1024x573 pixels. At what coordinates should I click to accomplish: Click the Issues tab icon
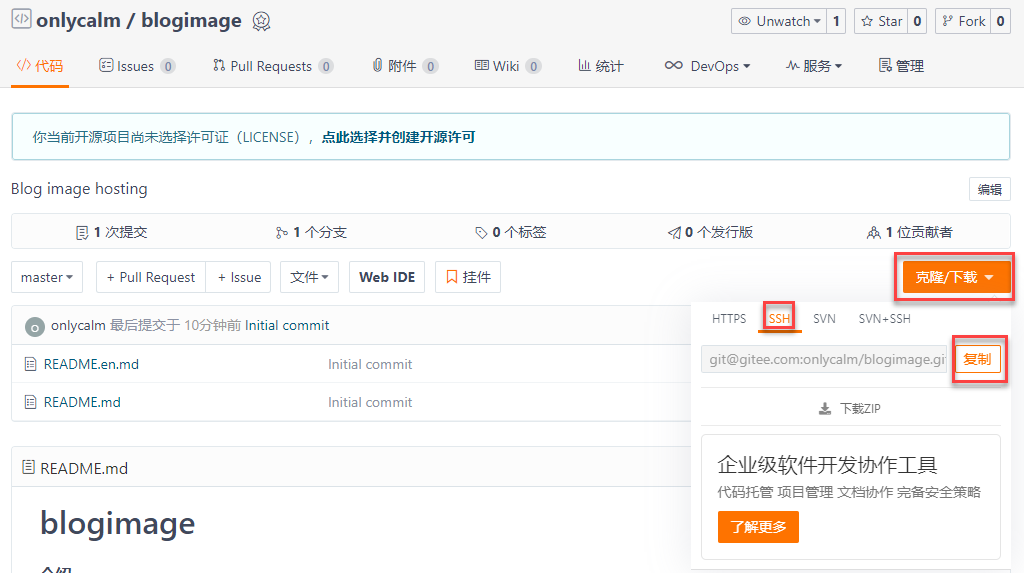[x=106, y=65]
